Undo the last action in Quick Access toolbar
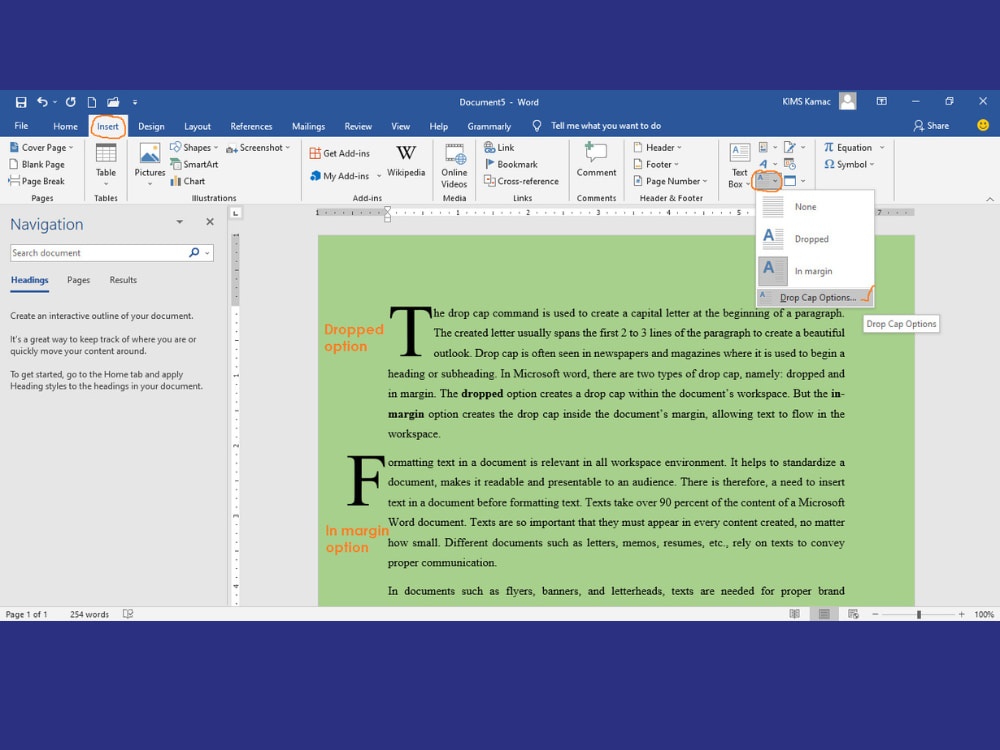The image size is (1000, 750). [x=42, y=102]
